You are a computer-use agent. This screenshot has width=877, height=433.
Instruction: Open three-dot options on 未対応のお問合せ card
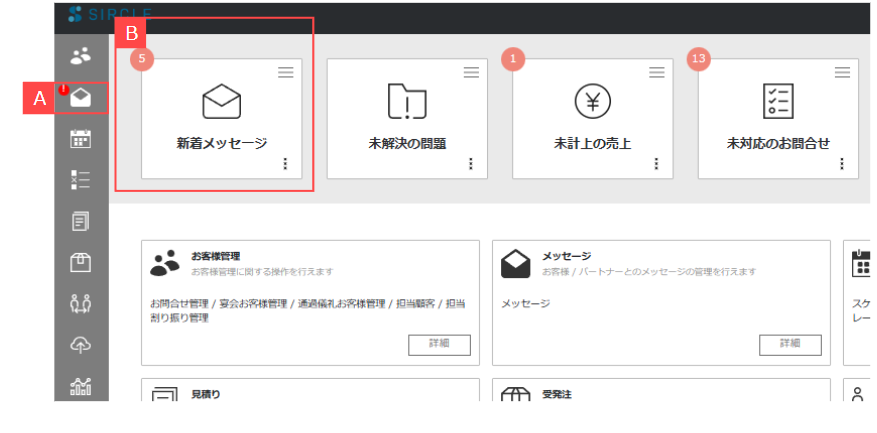tap(842, 164)
